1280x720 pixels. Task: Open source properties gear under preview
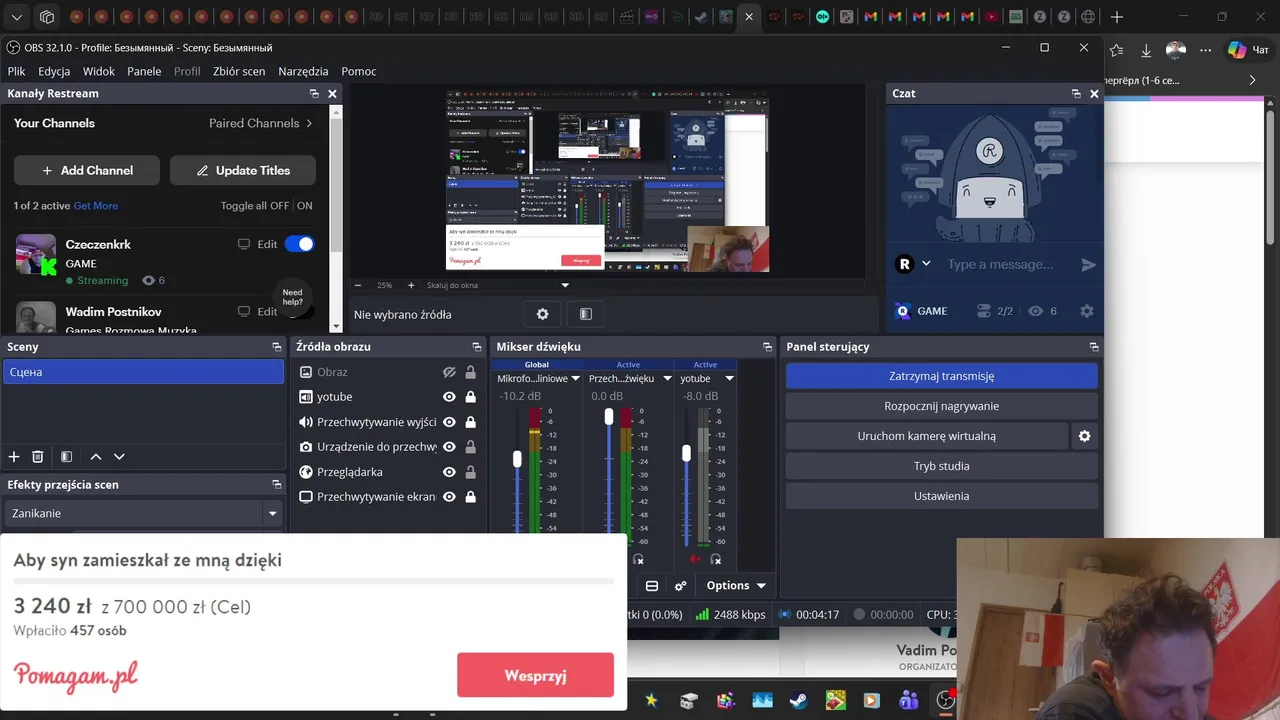pyautogui.click(x=542, y=314)
